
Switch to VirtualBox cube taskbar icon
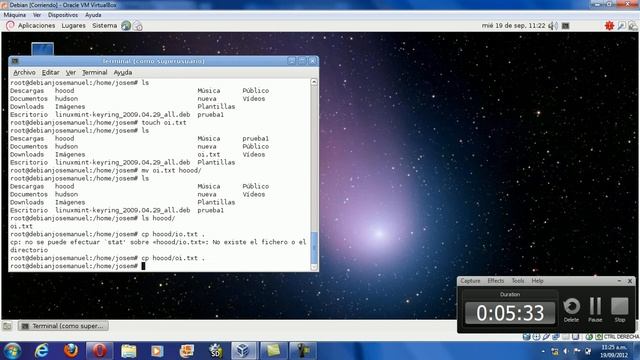pyautogui.click(x=244, y=351)
